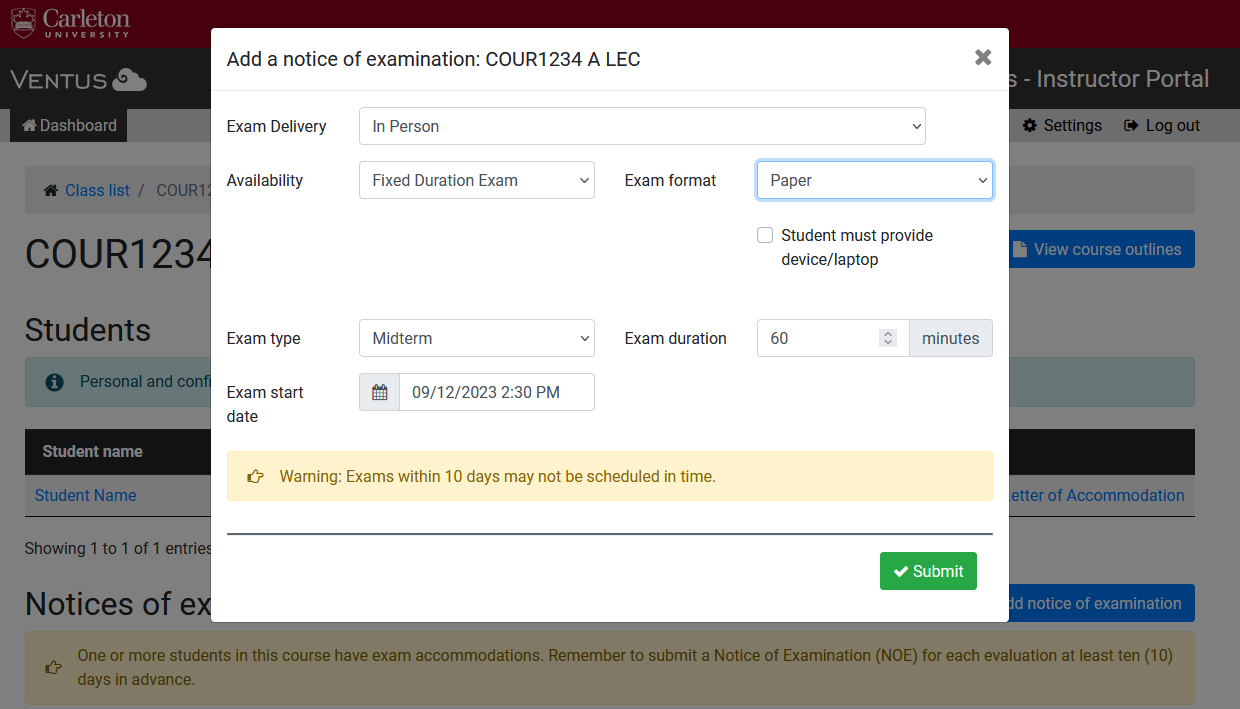Click the home icon in the breadcrumb

[49, 189]
